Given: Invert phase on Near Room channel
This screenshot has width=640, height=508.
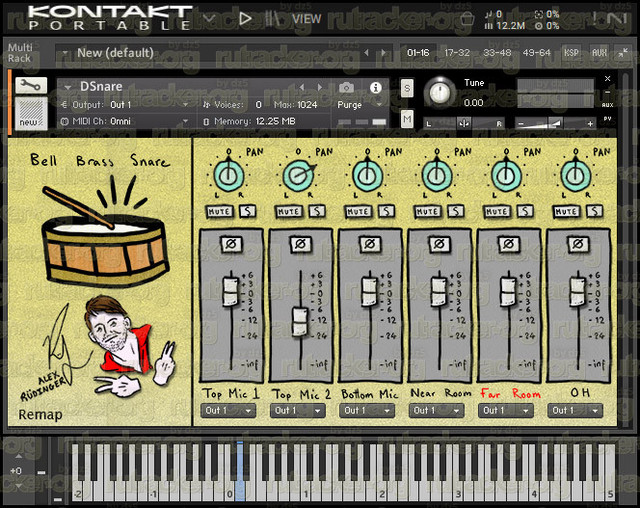Looking at the screenshot, I should [439, 244].
